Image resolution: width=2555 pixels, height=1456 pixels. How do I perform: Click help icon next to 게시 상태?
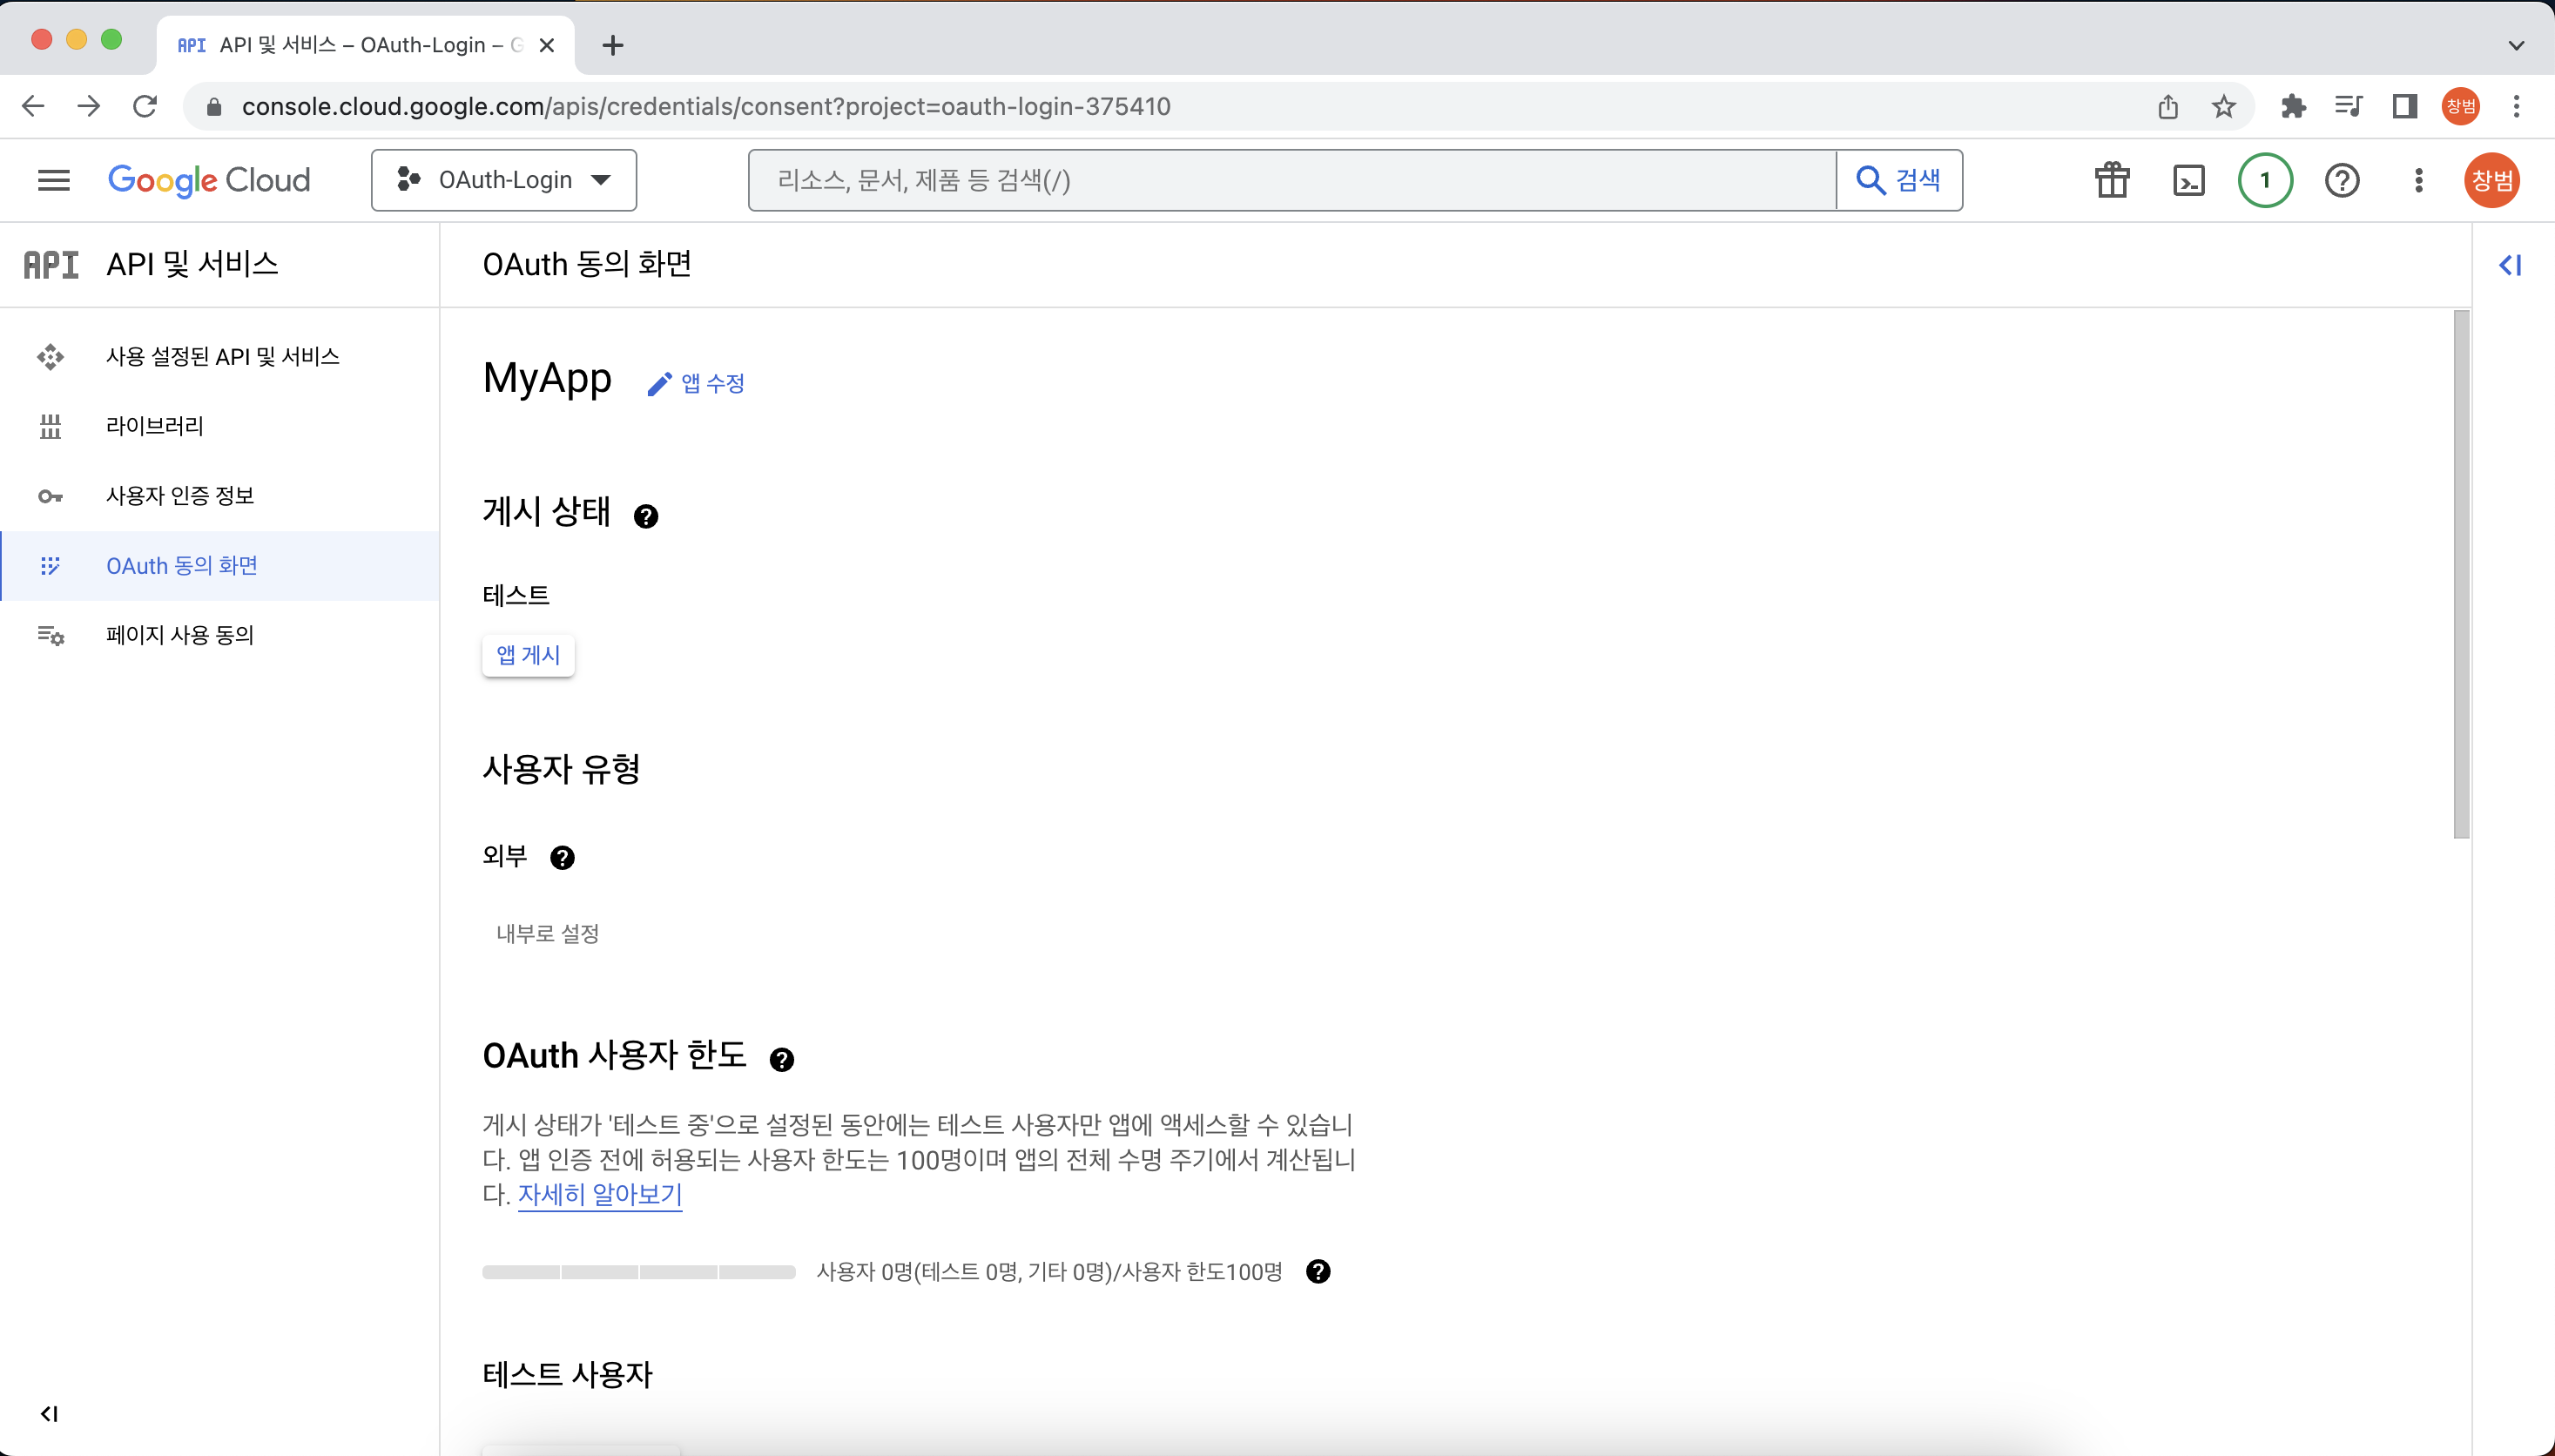pyautogui.click(x=646, y=516)
